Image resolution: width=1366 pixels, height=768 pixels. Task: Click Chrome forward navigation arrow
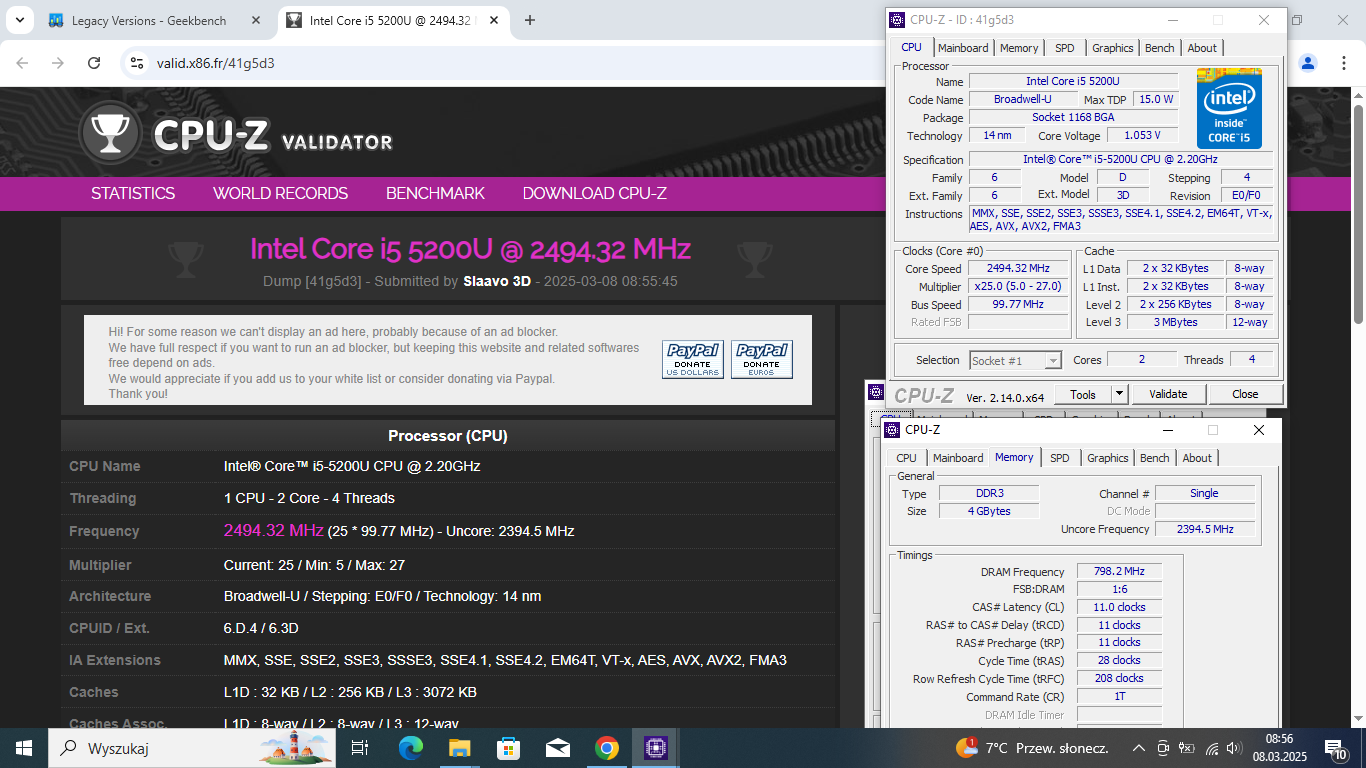58,63
